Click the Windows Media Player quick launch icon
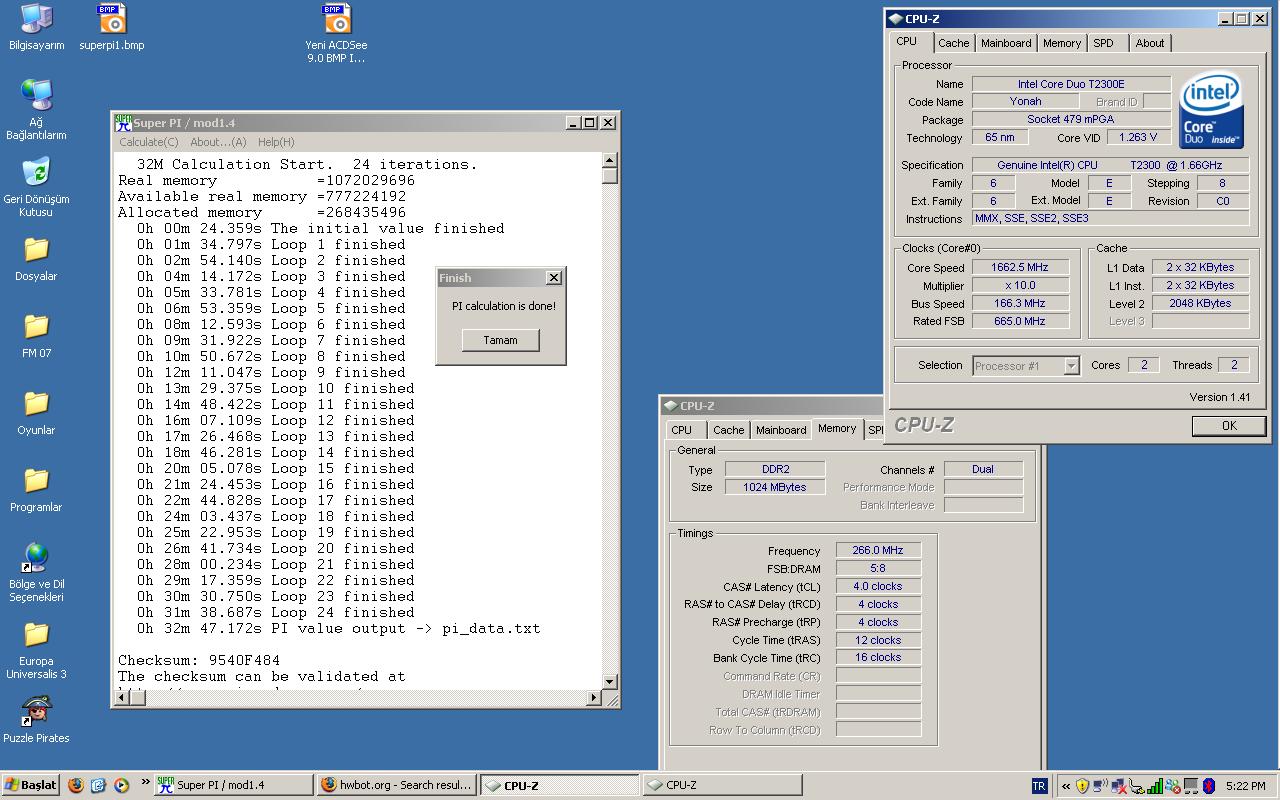Image resolution: width=1280 pixels, height=800 pixels. [121, 785]
